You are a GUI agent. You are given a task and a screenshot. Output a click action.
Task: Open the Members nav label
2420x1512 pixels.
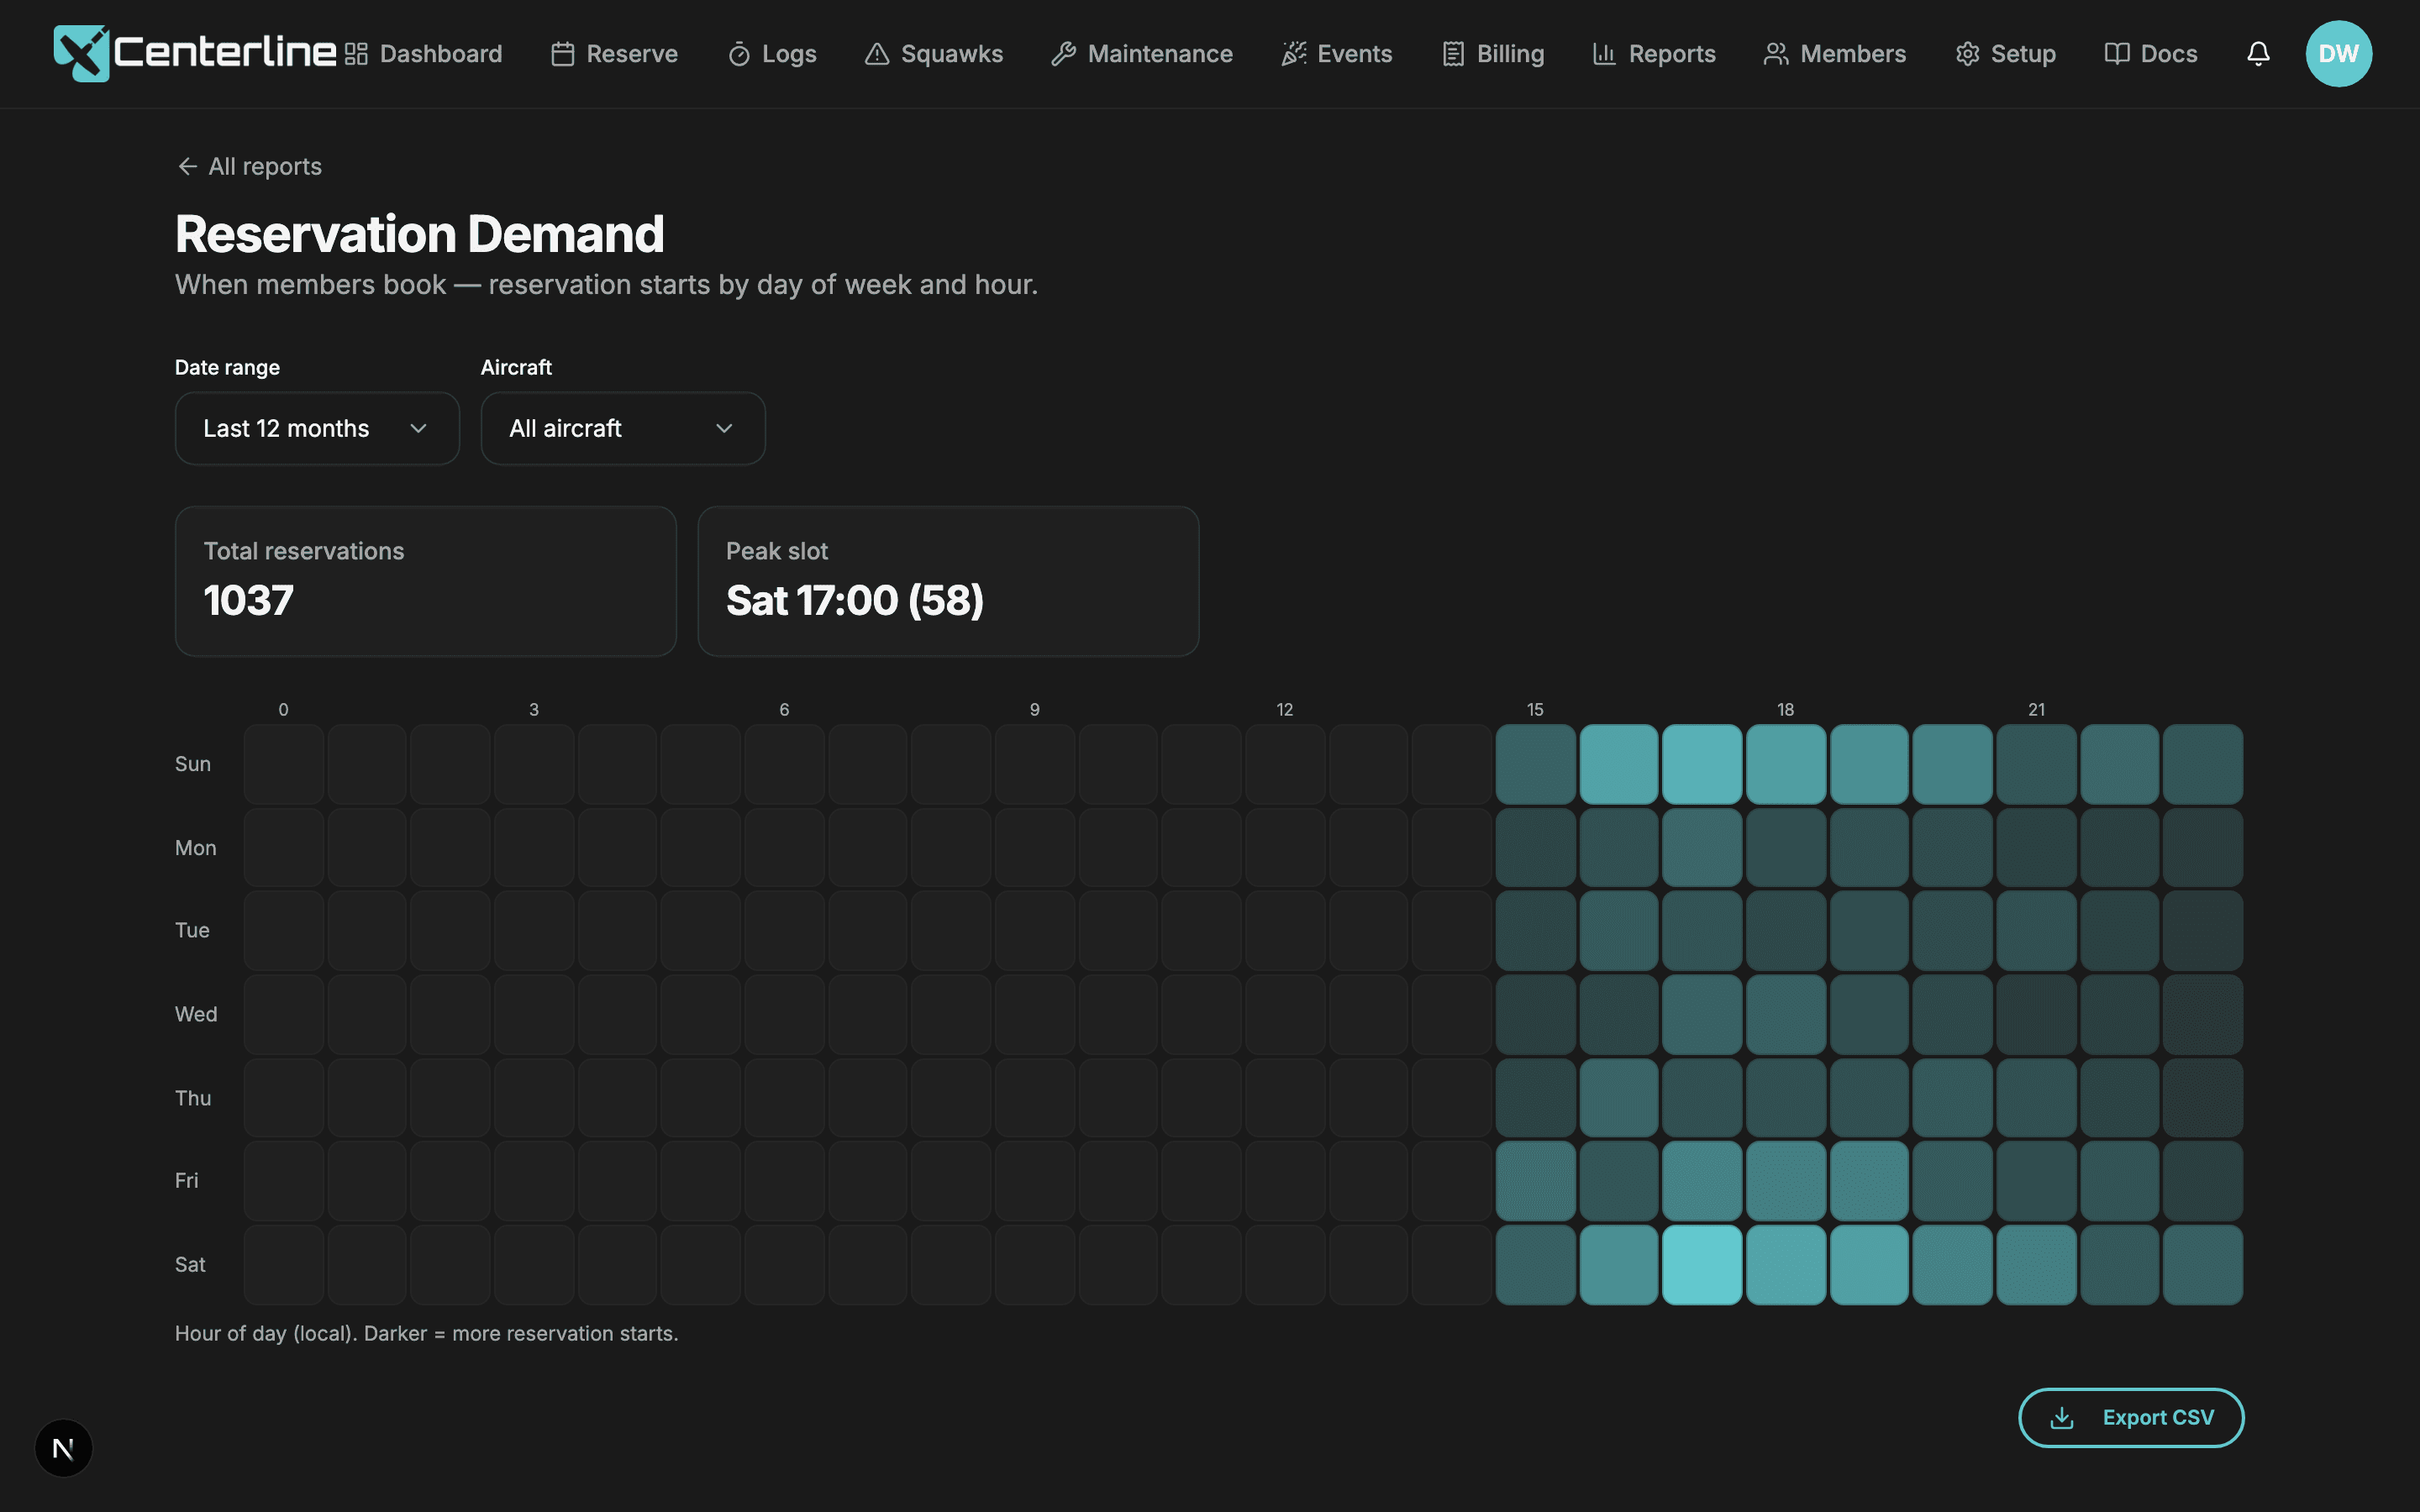(1853, 54)
